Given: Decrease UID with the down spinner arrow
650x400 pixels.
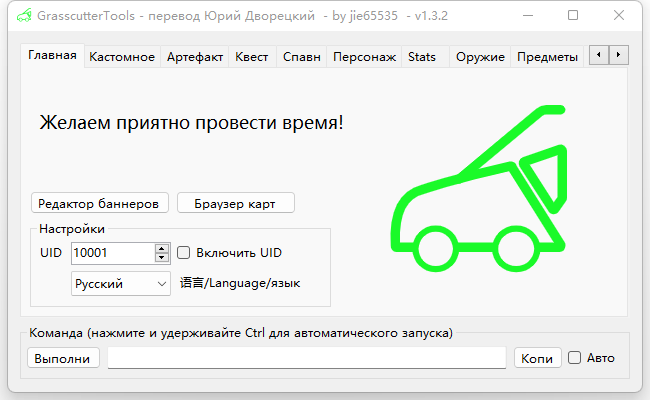Looking at the screenshot, I should pyautogui.click(x=161, y=257).
